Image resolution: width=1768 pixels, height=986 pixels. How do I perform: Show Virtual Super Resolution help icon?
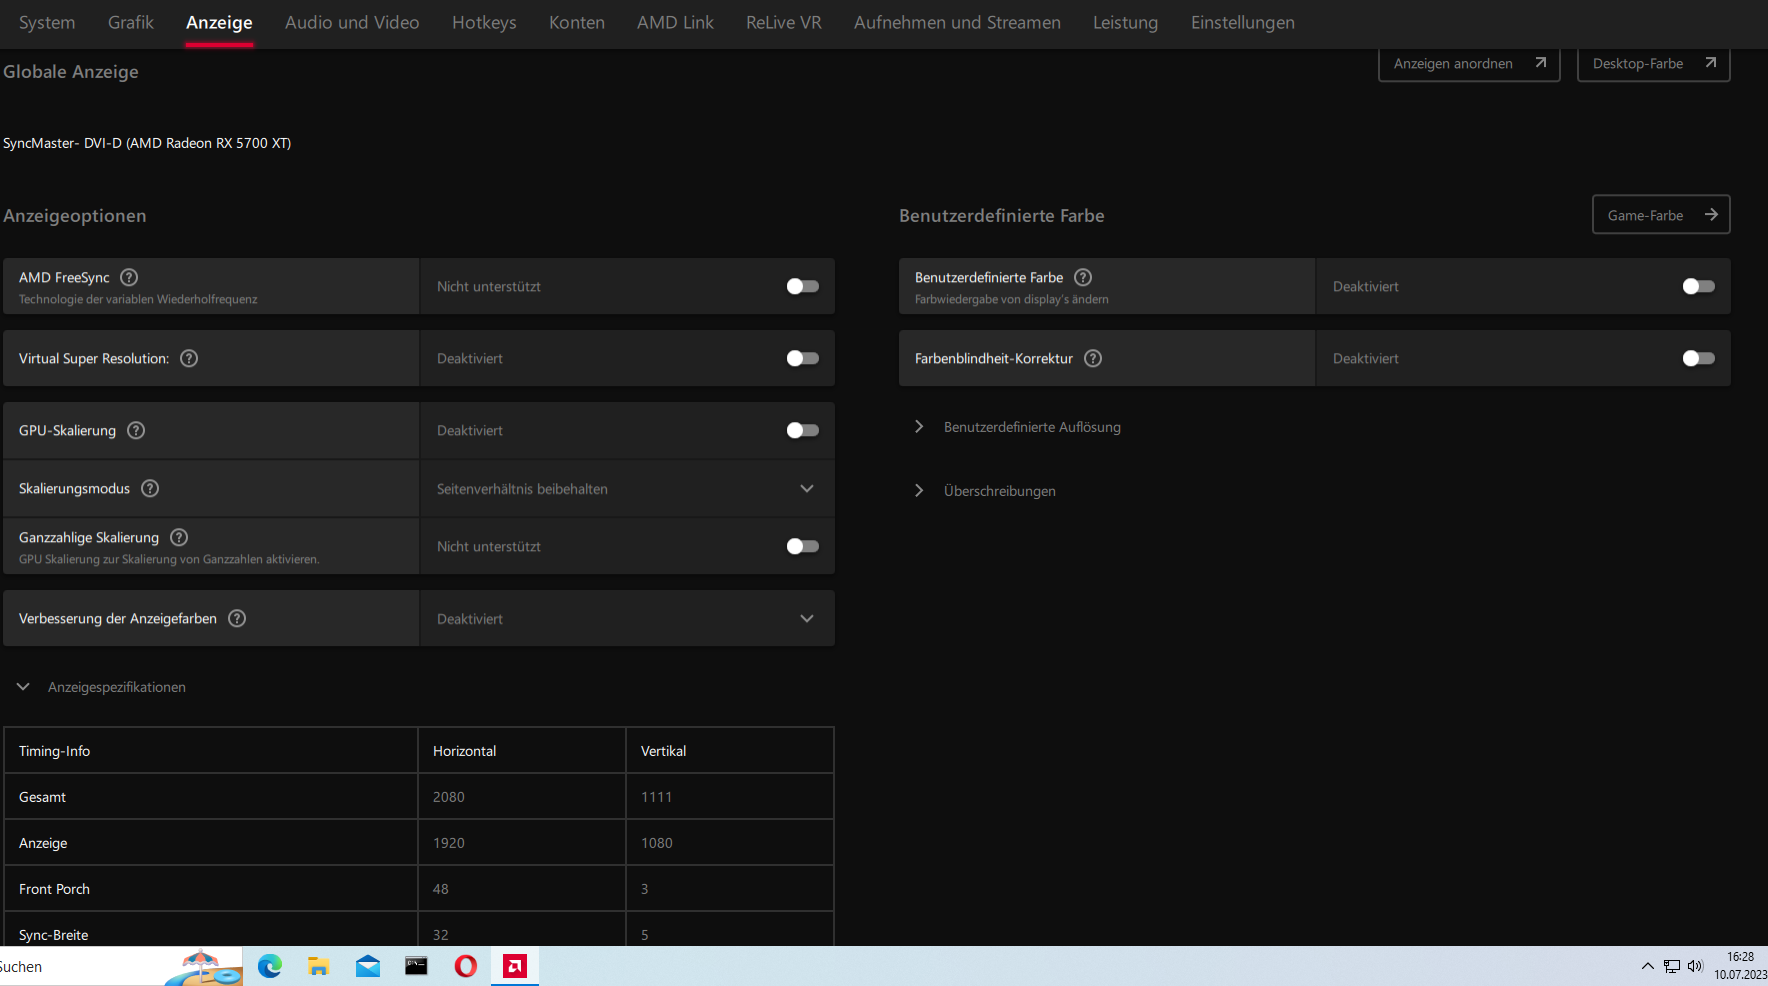(x=189, y=358)
